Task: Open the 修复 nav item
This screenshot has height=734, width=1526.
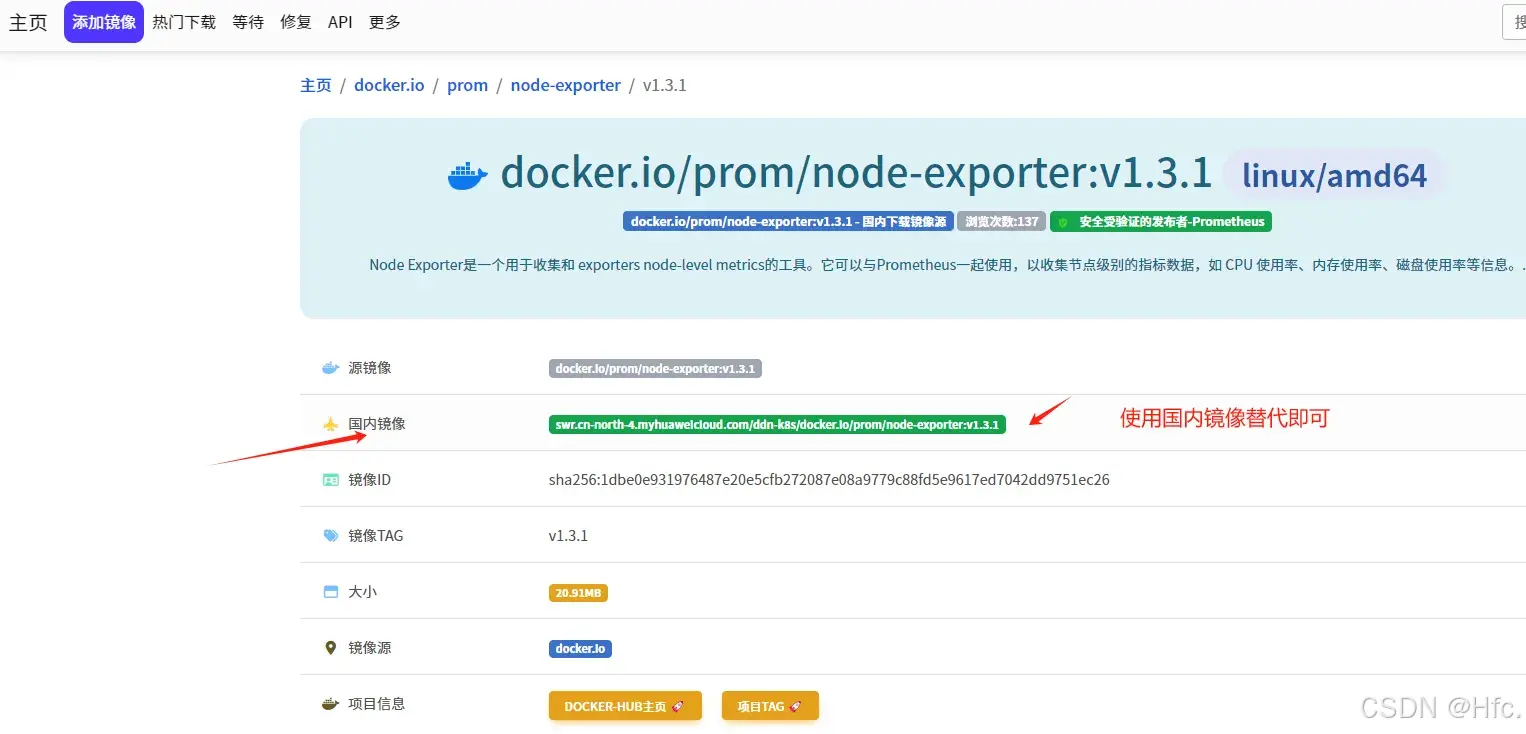Action: coord(296,22)
